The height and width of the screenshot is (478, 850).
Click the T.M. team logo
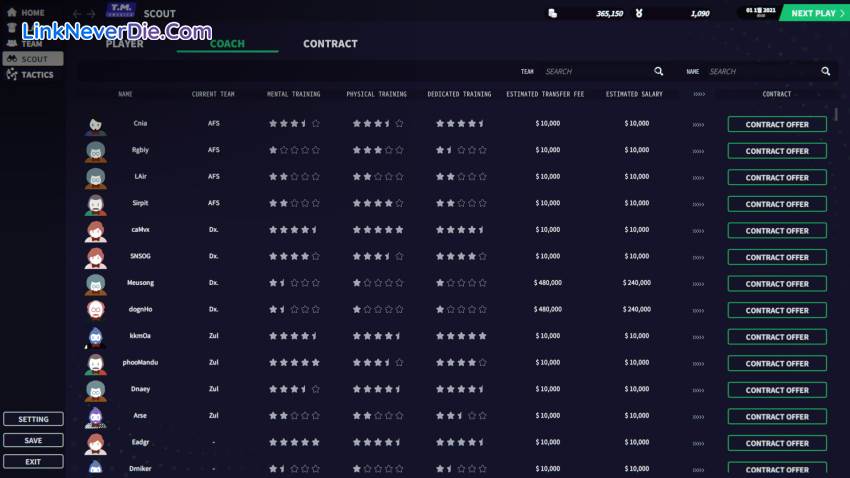[121, 14]
